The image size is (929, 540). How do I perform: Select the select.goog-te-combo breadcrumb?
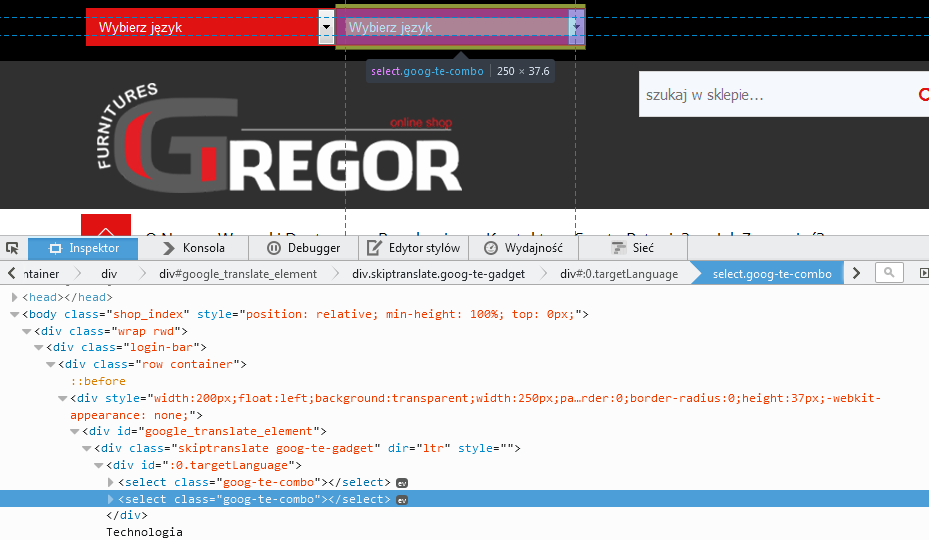[772, 274]
